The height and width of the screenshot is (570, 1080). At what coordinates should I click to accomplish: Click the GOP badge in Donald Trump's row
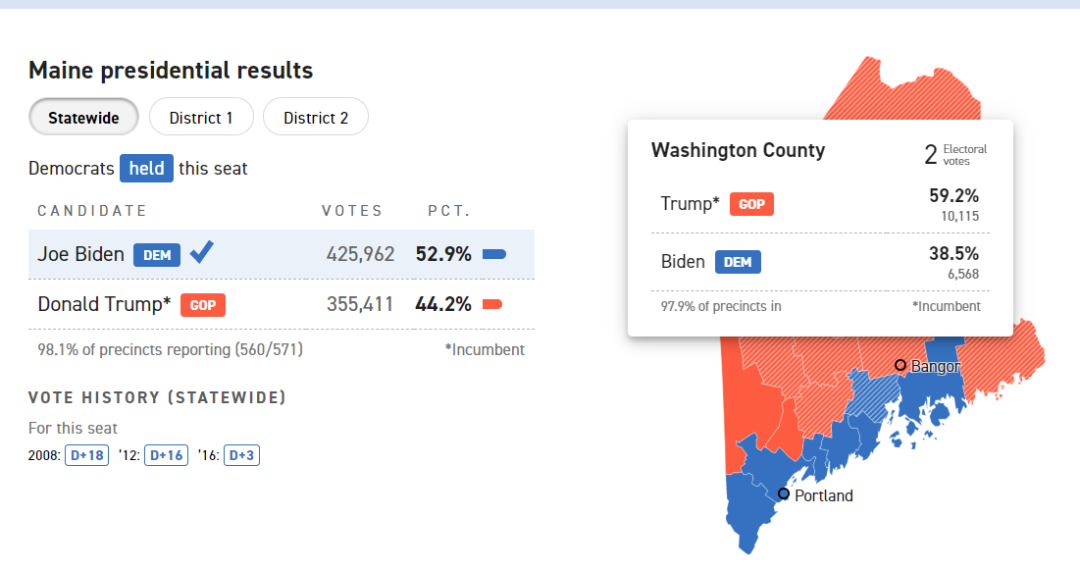203,305
